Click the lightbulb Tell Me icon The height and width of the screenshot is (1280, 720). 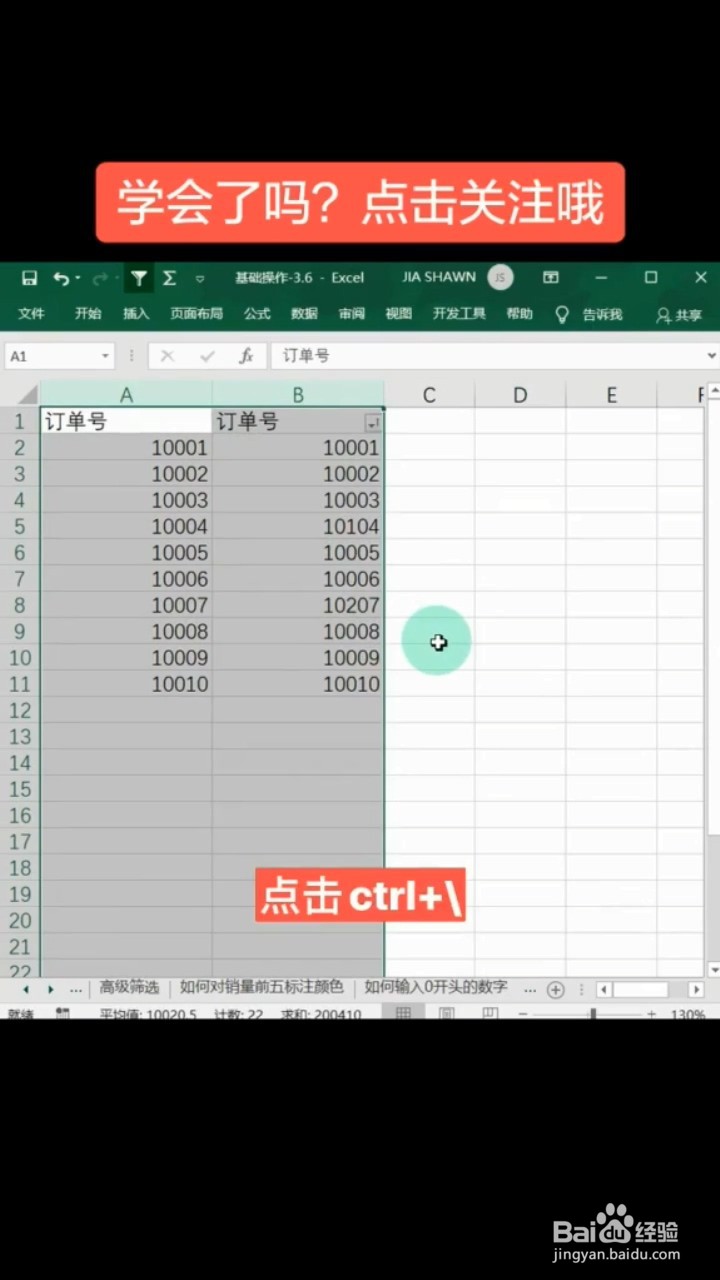coord(562,315)
